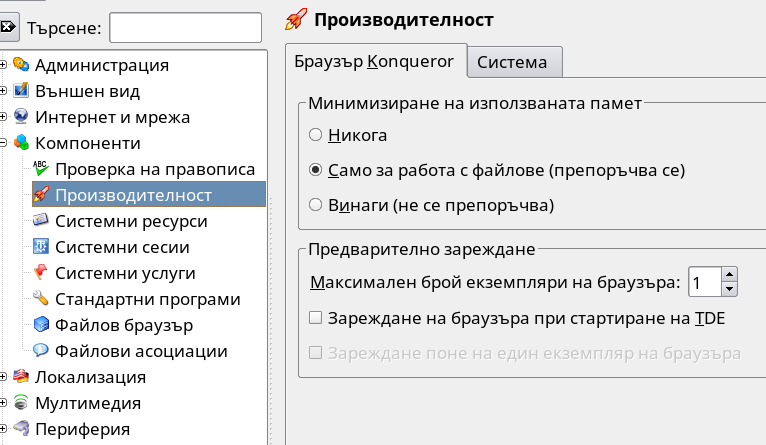Open Файлови асоциации settings entry

pyautogui.click(x=141, y=351)
